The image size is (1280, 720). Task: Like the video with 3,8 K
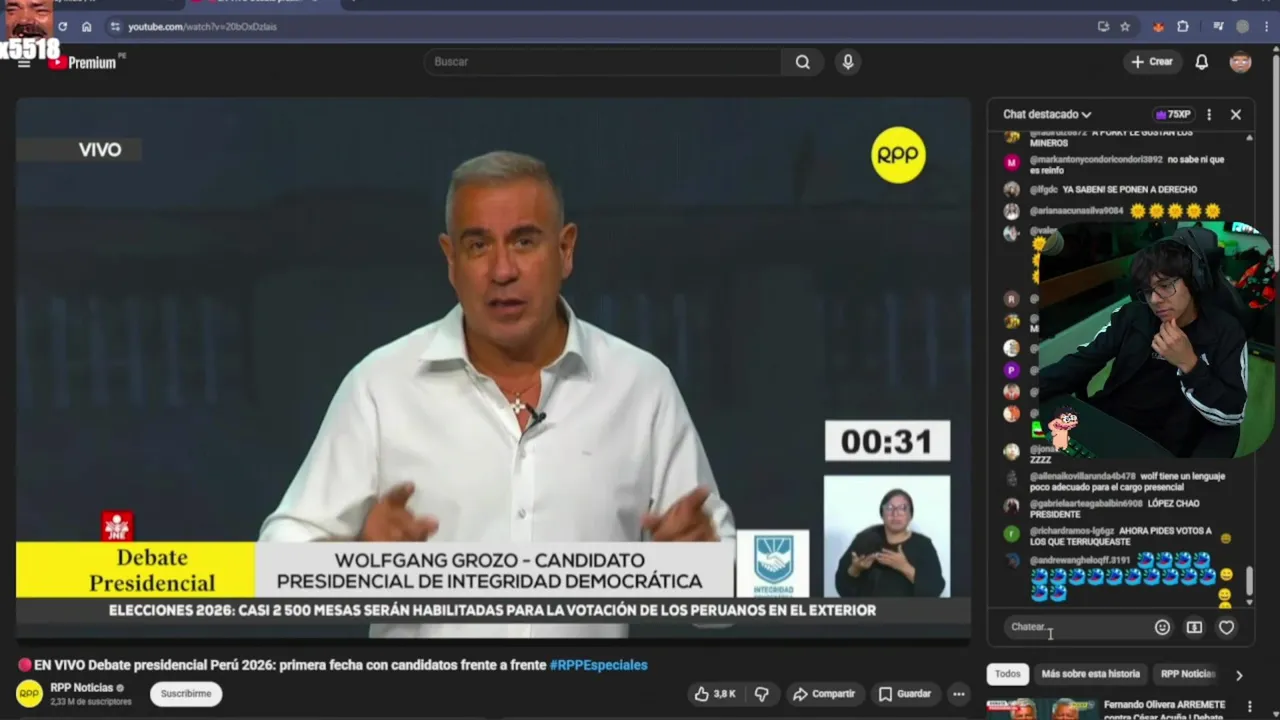pos(714,694)
